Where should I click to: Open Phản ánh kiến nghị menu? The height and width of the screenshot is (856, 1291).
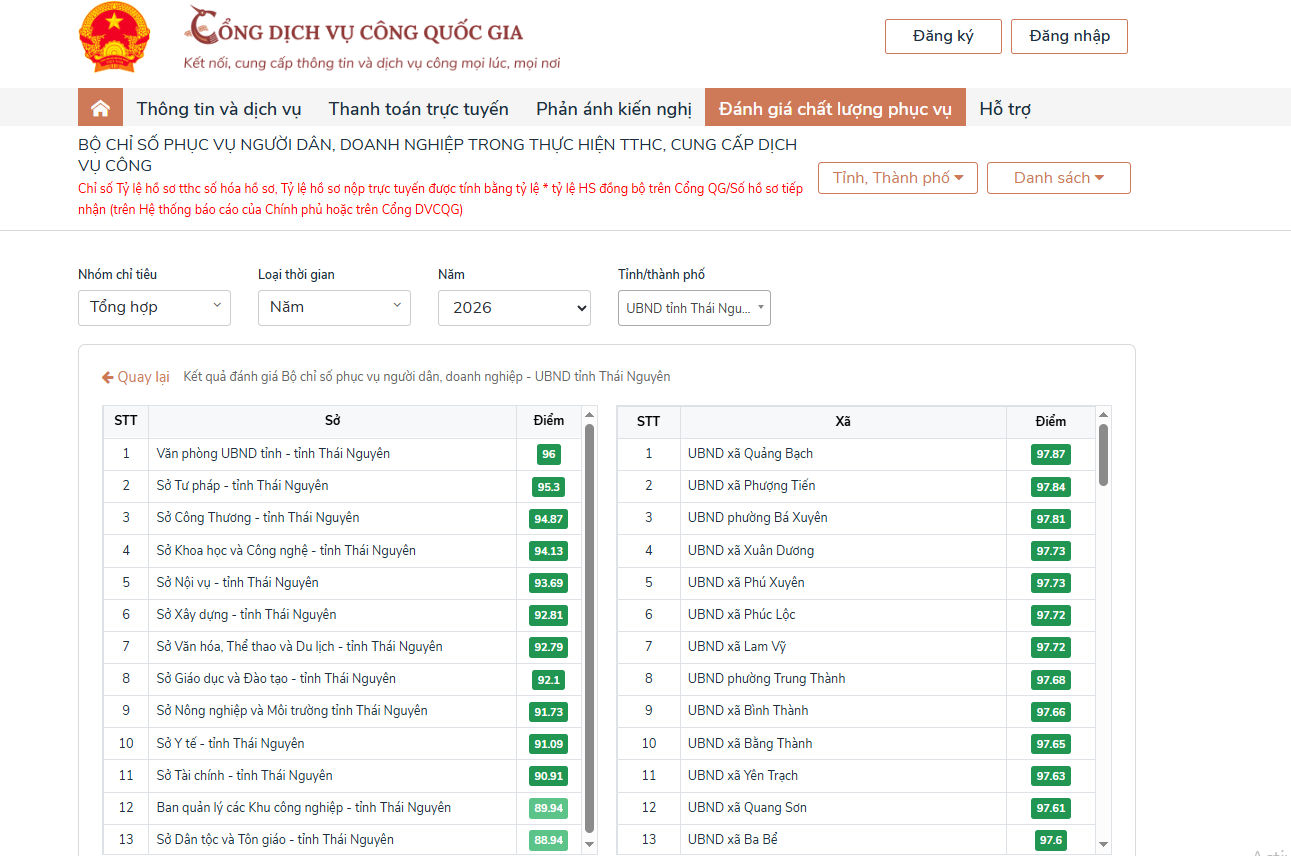click(x=613, y=109)
